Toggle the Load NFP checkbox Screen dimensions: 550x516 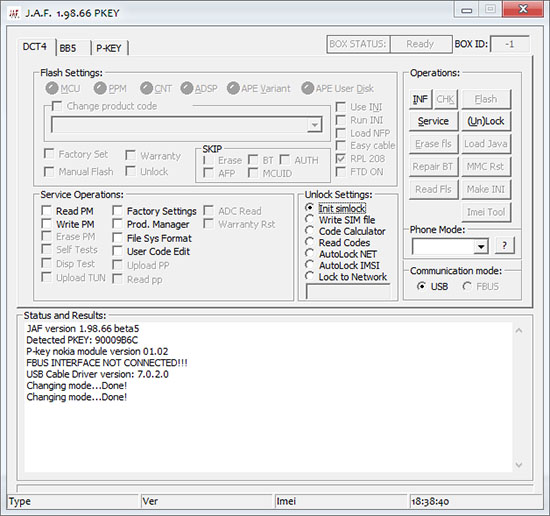click(341, 133)
